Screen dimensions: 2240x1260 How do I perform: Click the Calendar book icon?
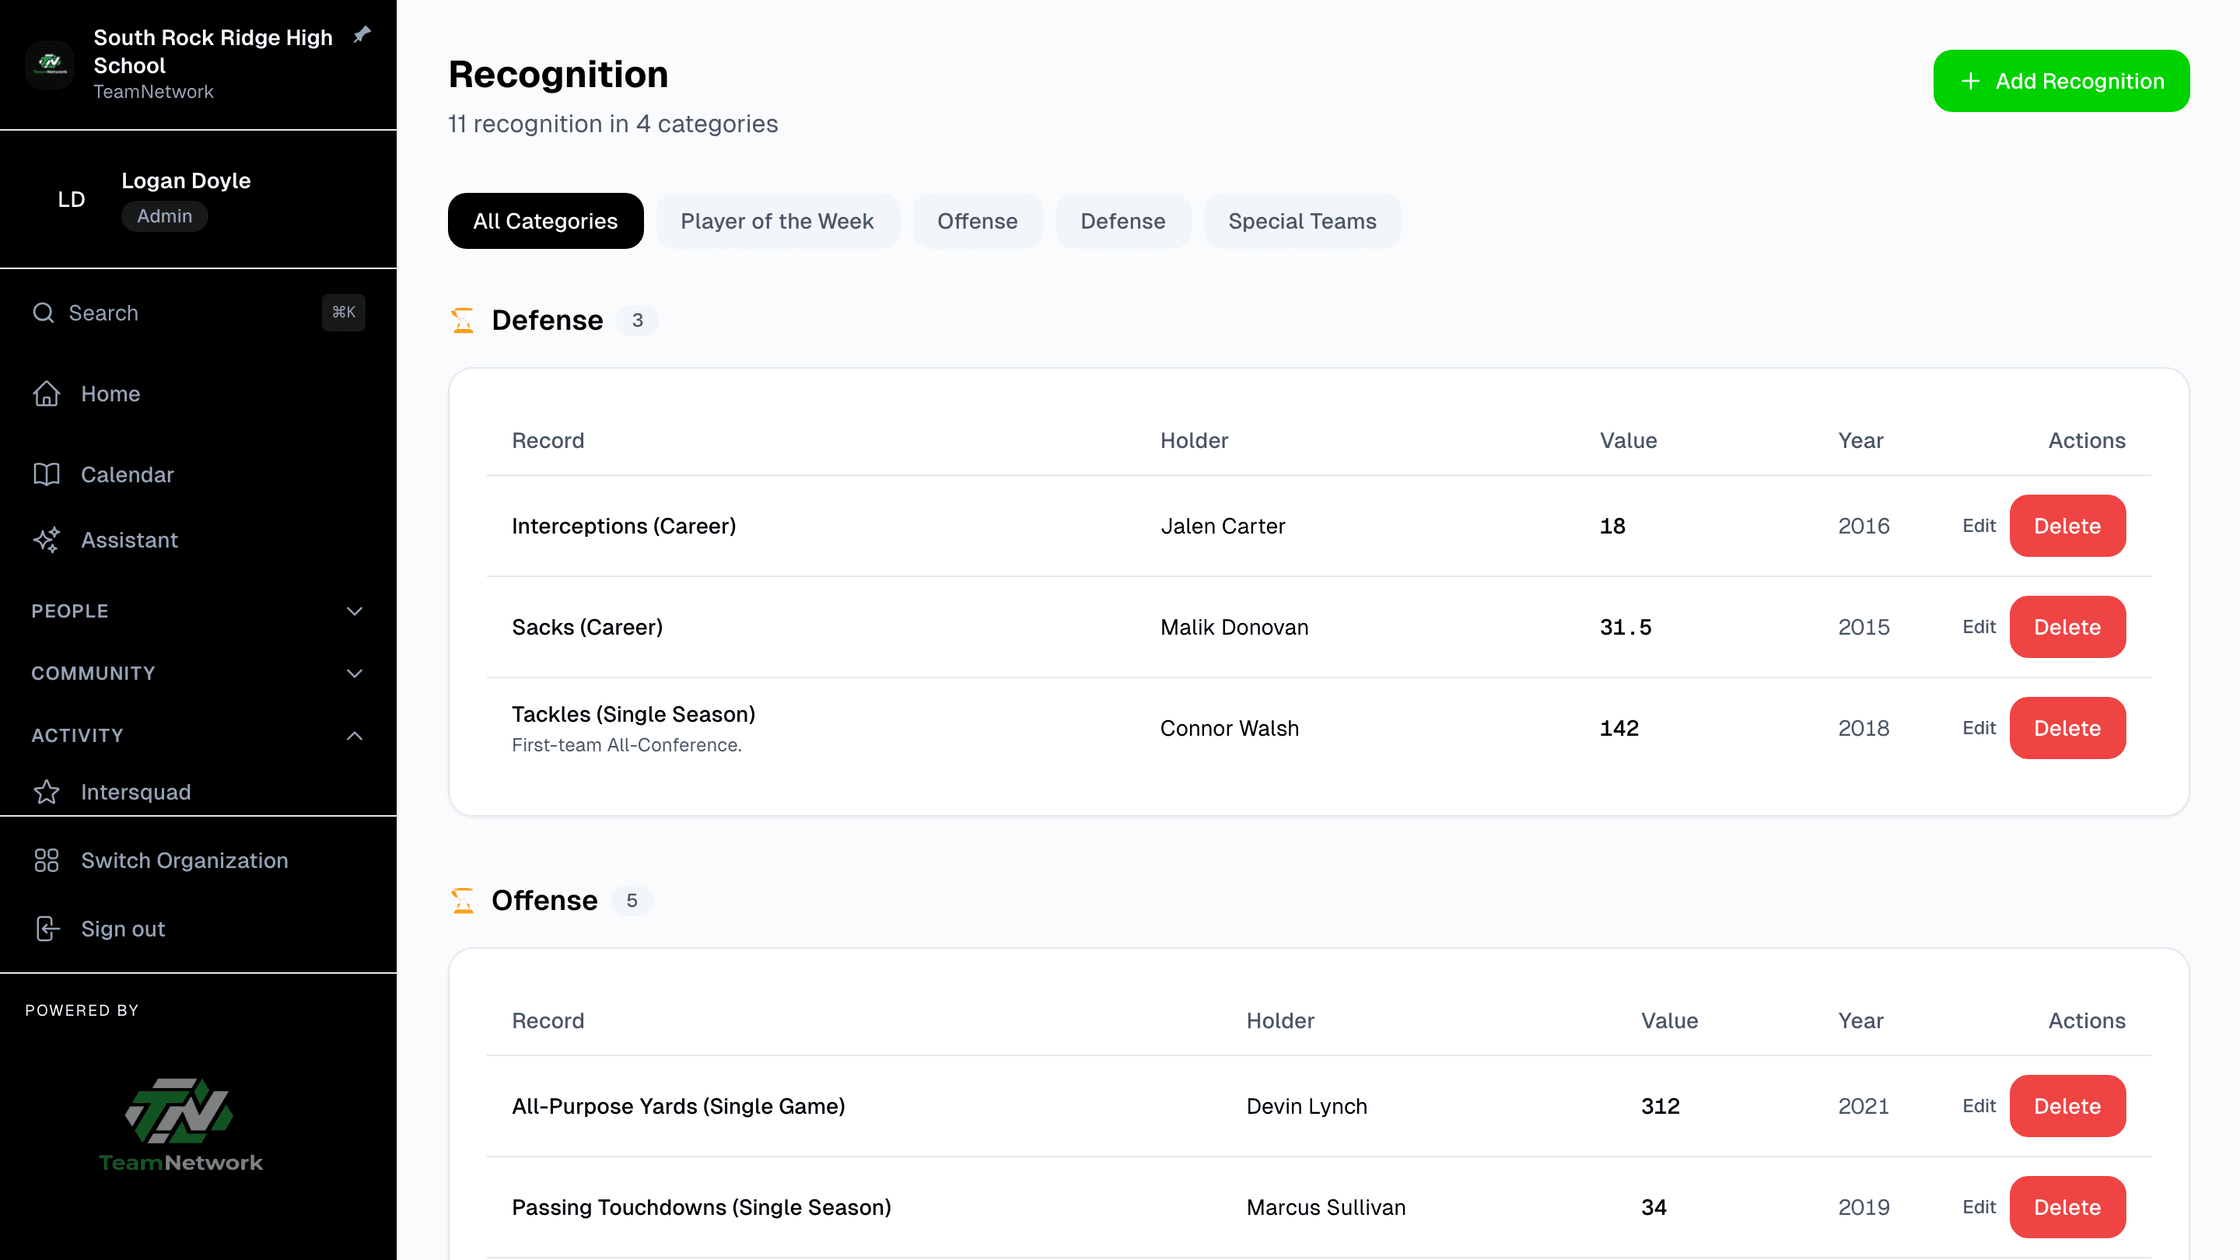coord(46,474)
